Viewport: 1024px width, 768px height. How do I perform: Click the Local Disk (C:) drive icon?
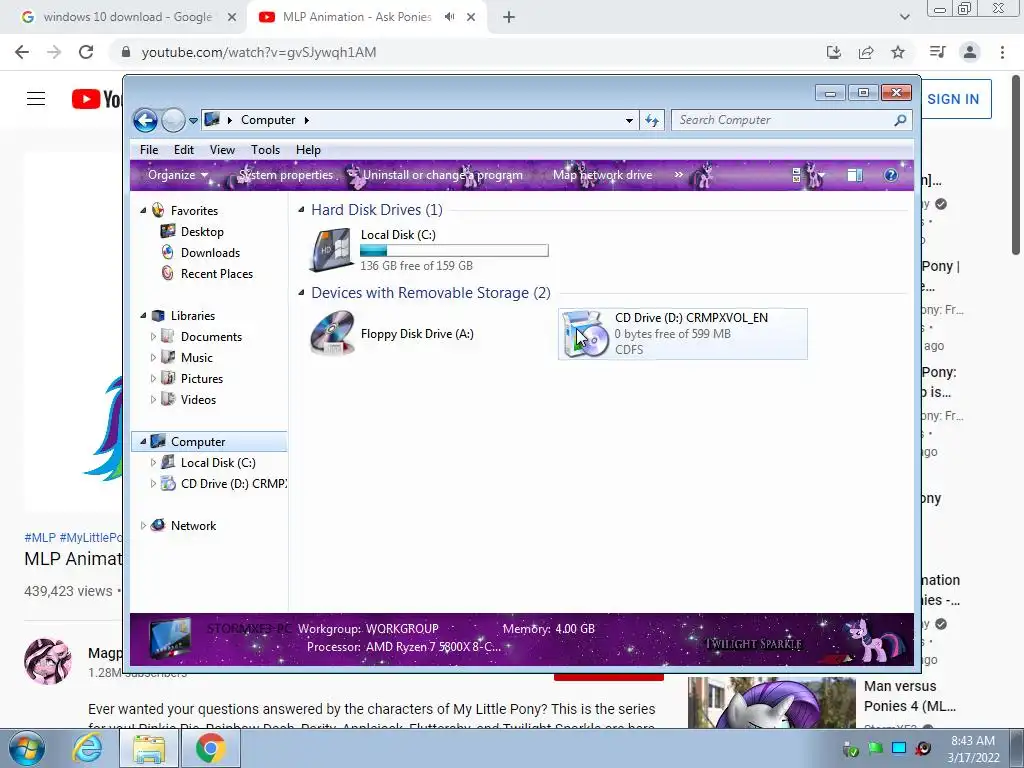click(x=332, y=249)
